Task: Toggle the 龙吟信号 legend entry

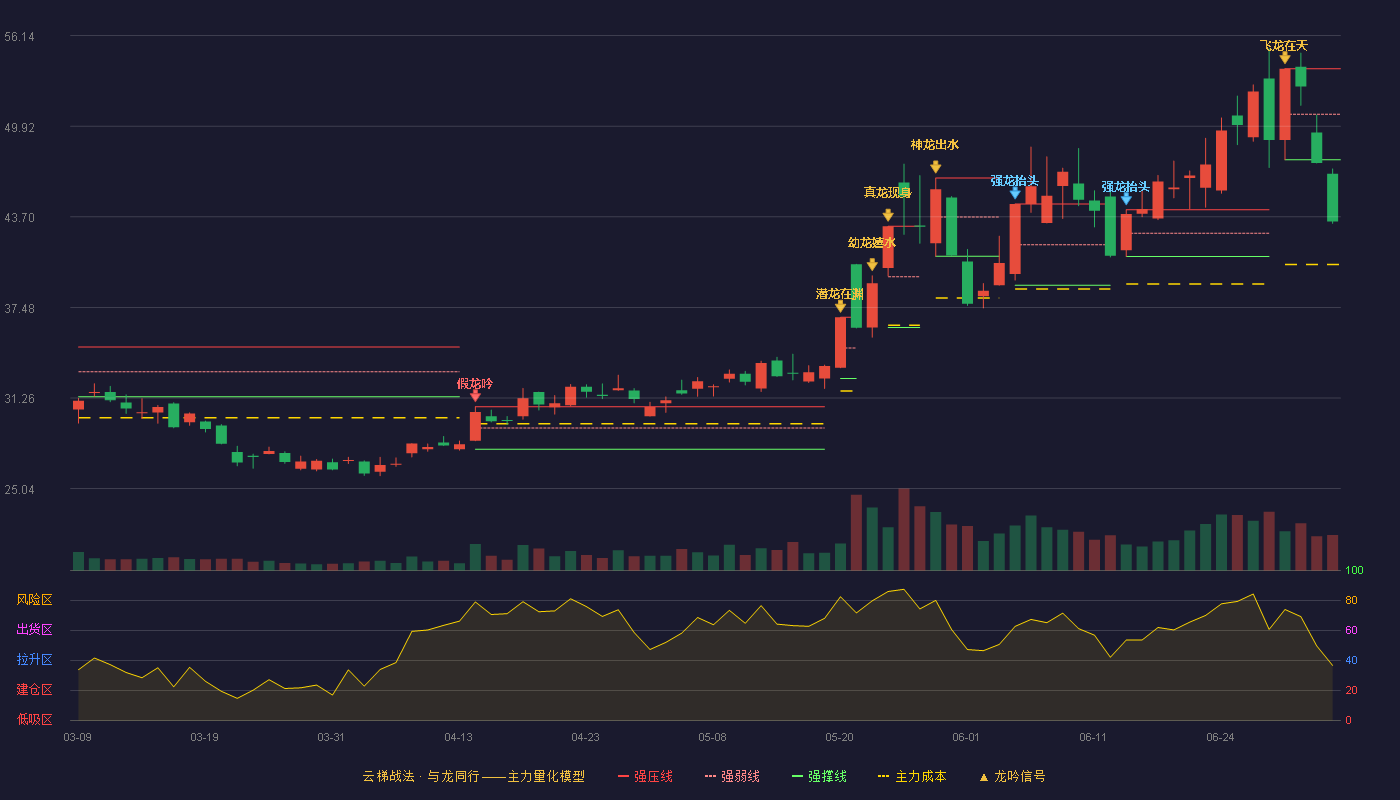Action: (x=1012, y=776)
